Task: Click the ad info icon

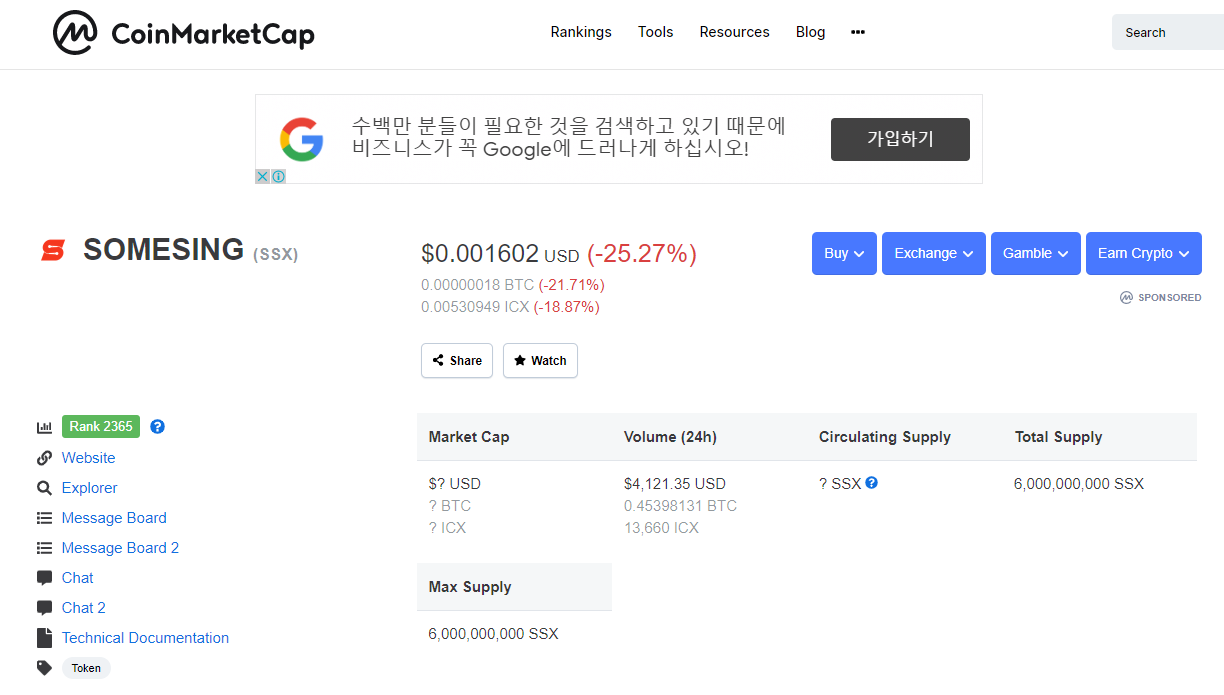Action: coord(278,176)
